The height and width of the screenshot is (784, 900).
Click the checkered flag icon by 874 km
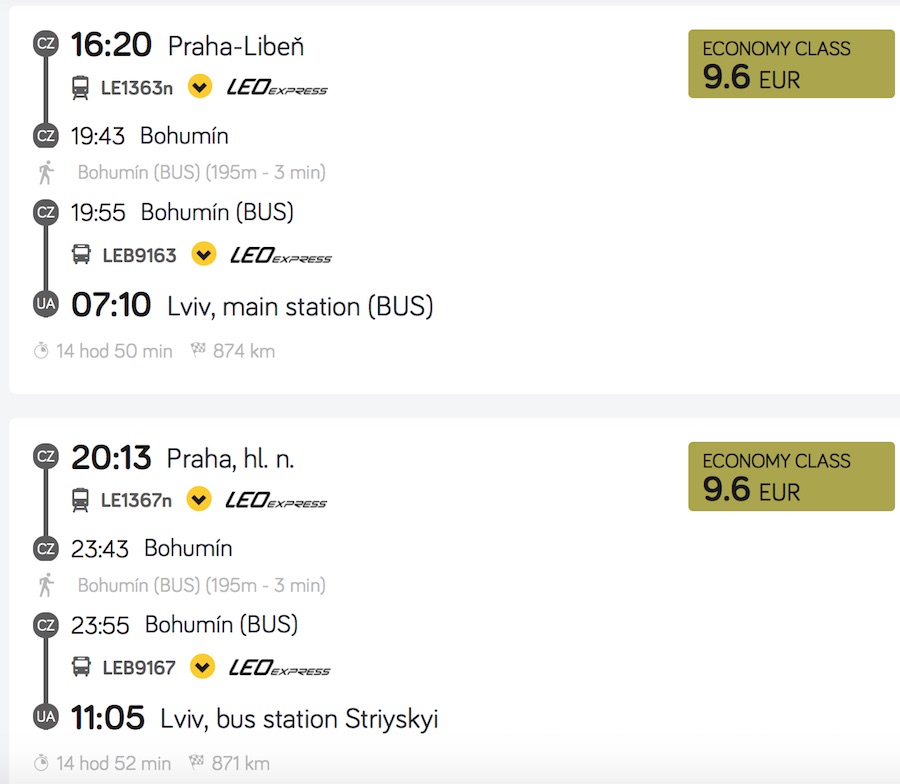[x=198, y=351]
